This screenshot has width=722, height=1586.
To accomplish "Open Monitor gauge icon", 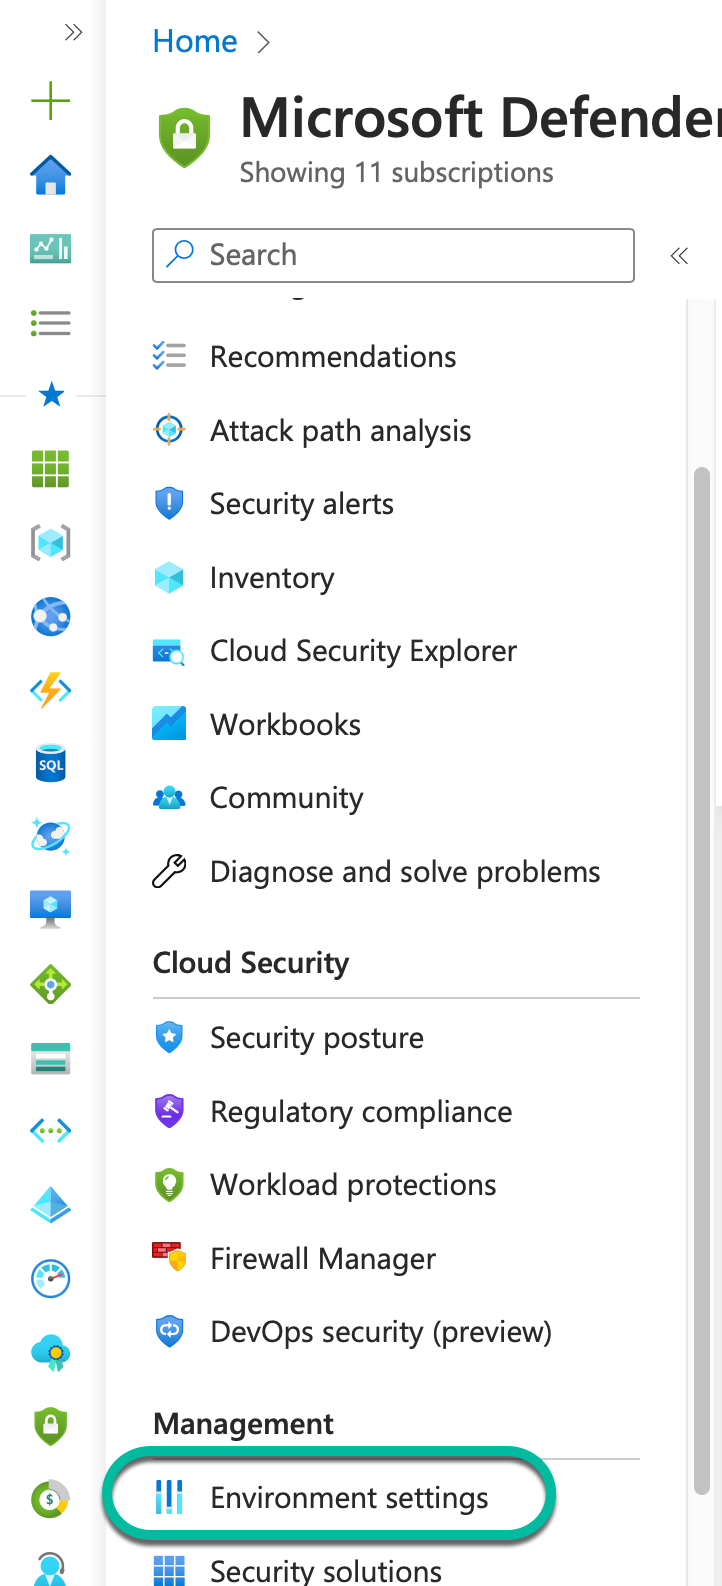I will tap(51, 1278).
